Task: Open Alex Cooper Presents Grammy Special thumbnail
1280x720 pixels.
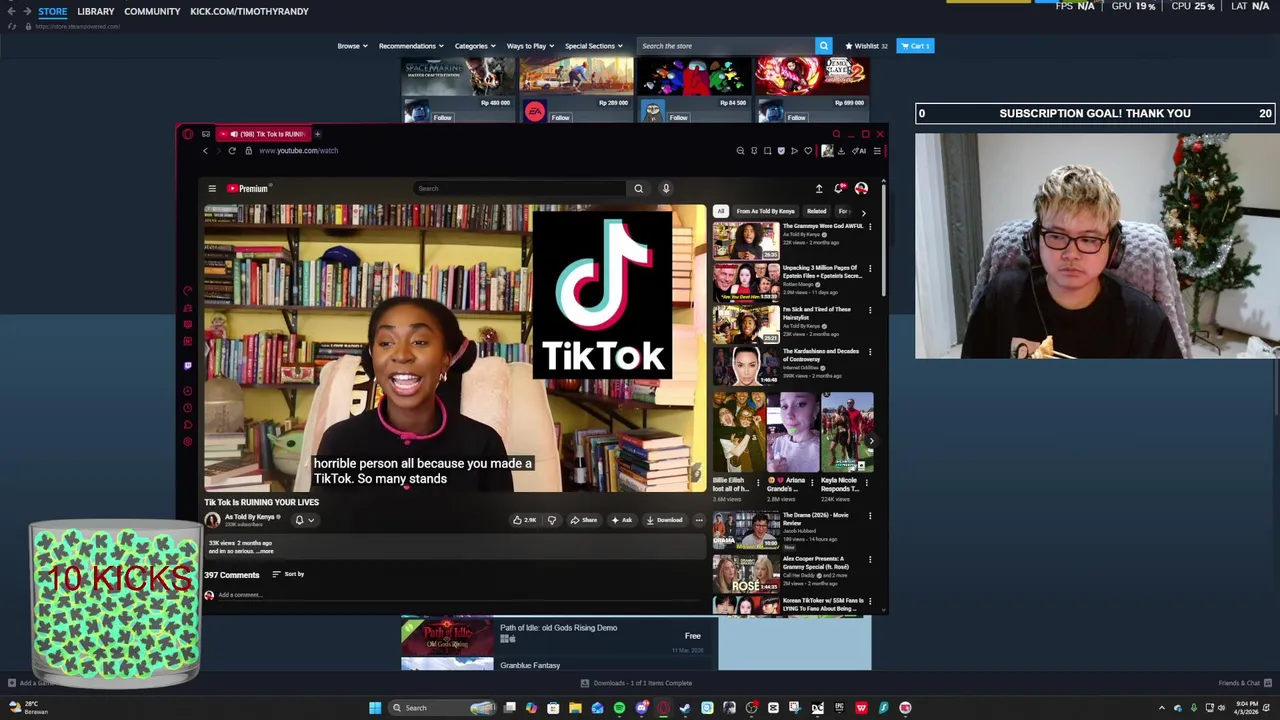Action: point(745,573)
